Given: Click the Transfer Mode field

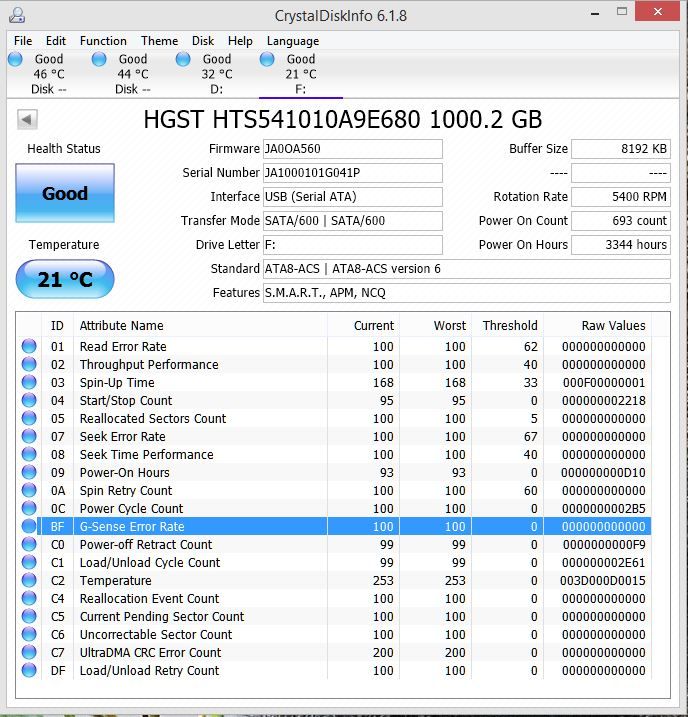Looking at the screenshot, I should tap(352, 221).
